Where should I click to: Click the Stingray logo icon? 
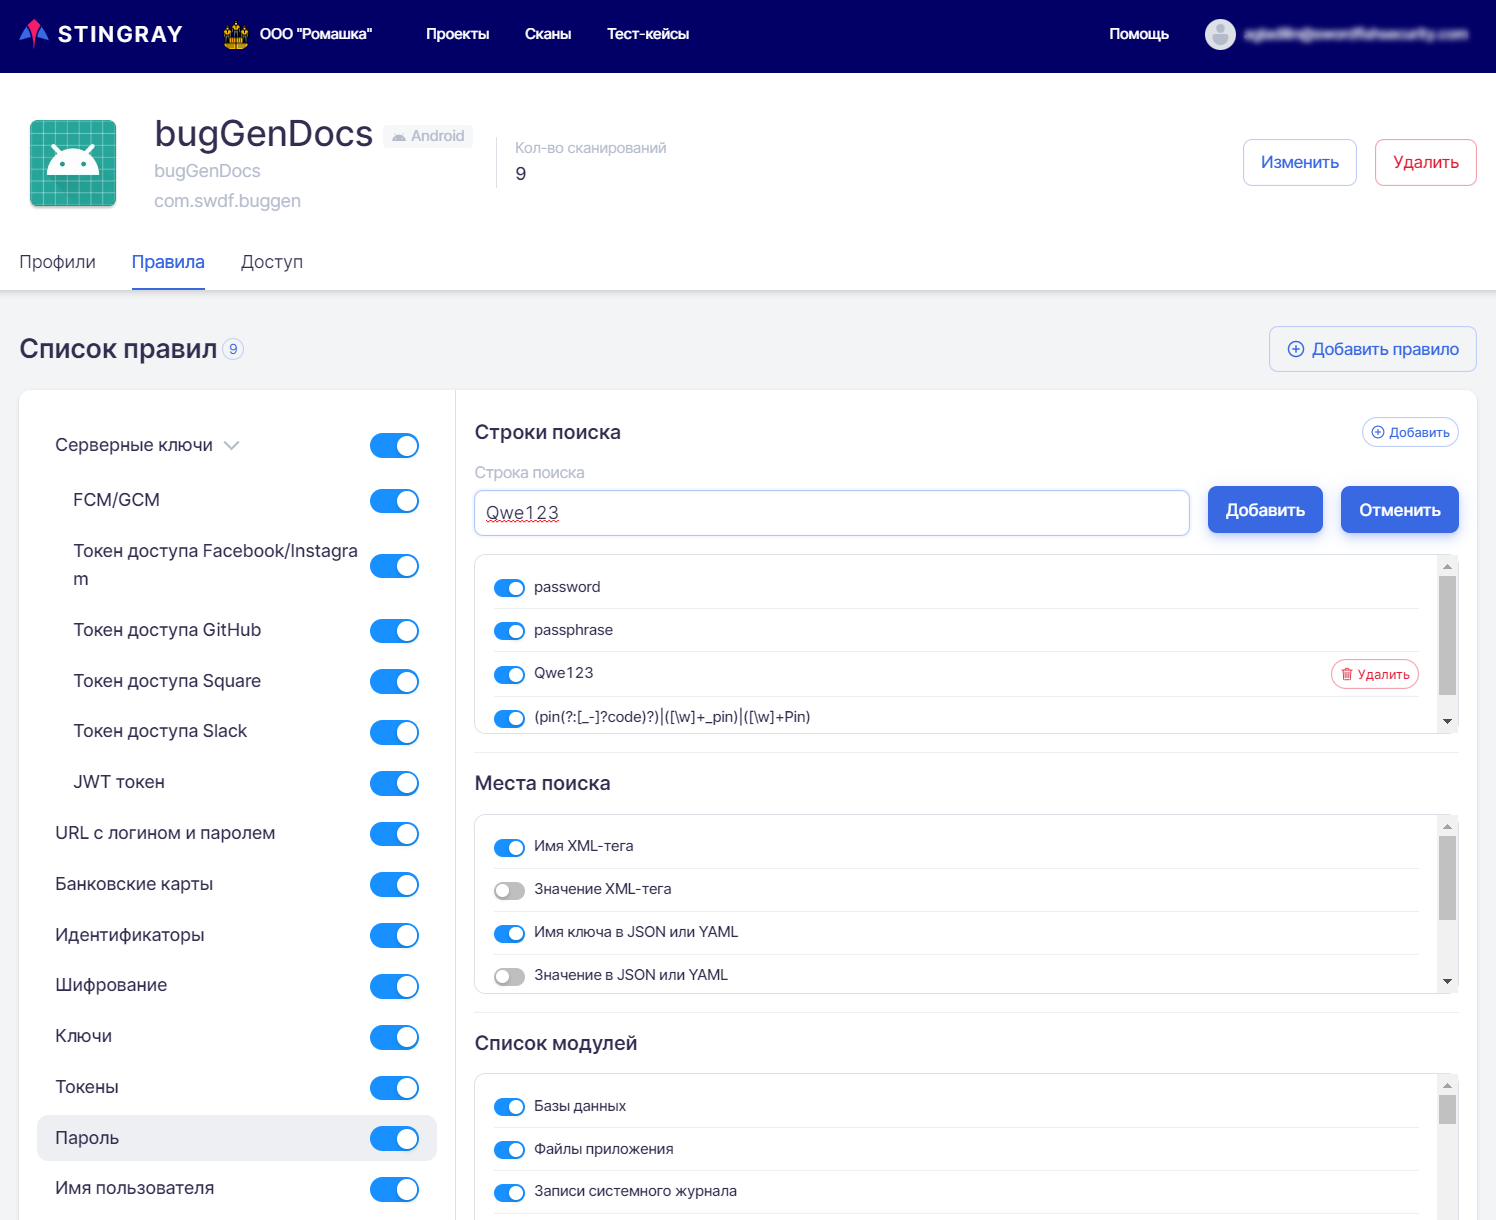34,34
